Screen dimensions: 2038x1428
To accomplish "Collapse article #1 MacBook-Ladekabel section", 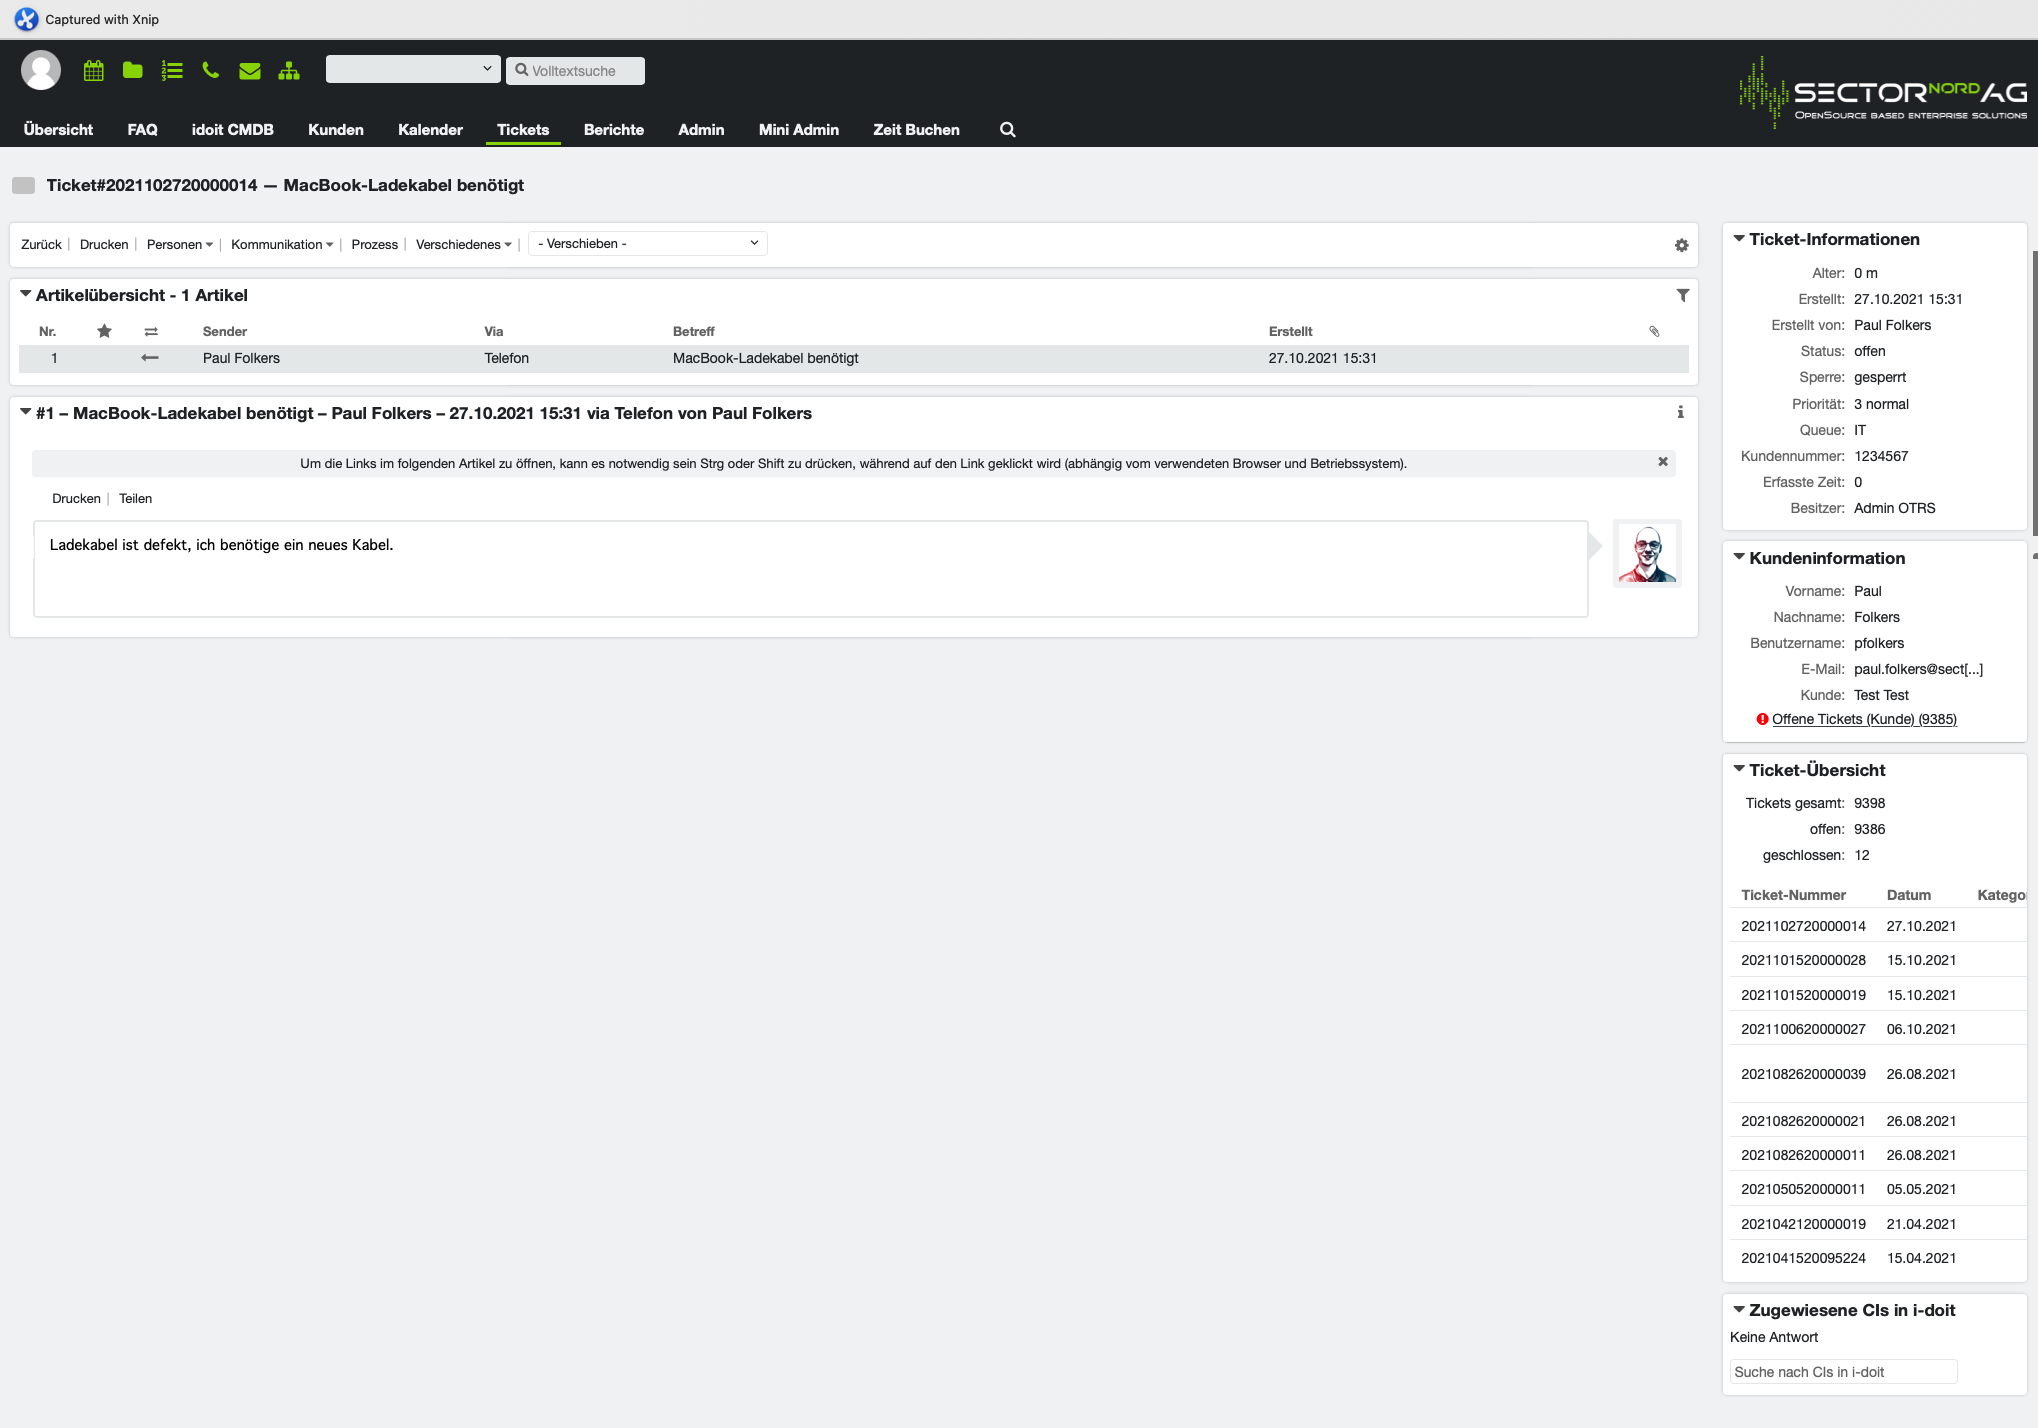I will coord(25,412).
